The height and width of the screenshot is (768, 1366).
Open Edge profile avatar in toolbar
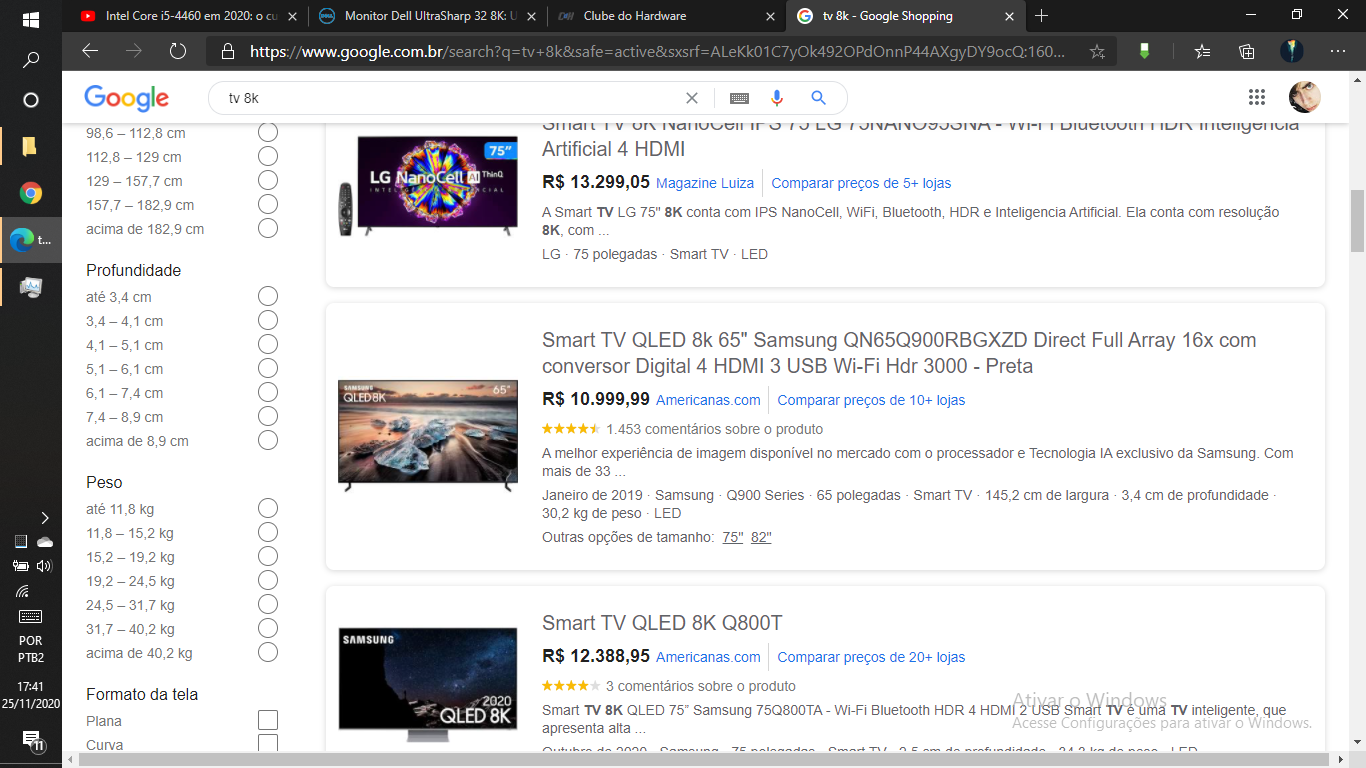click(1292, 51)
